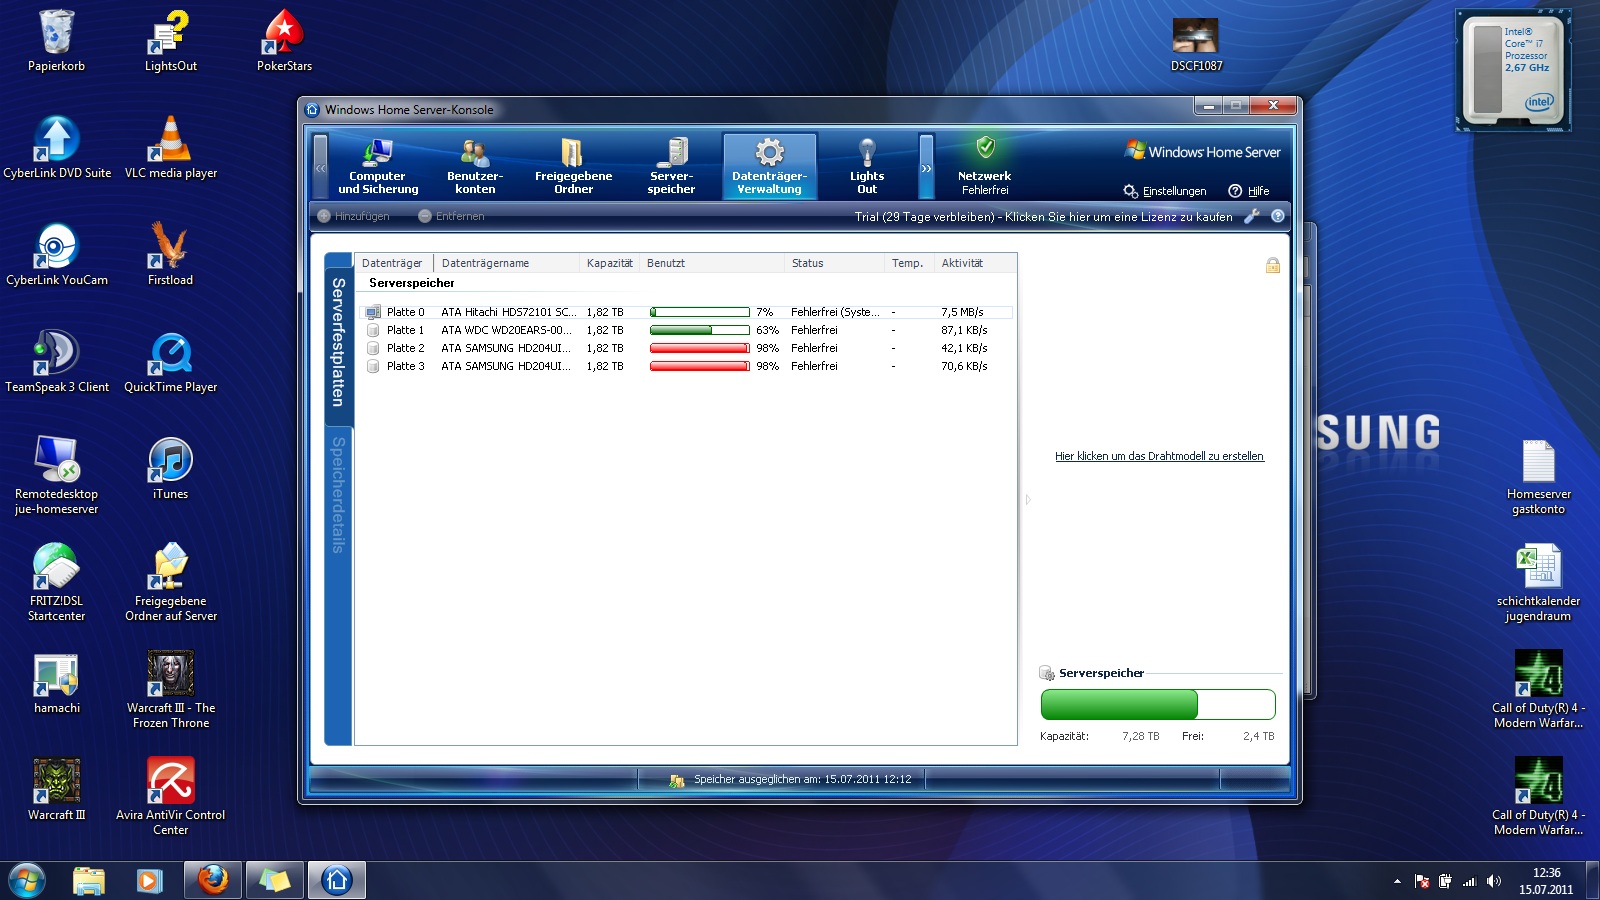Select Platte 2 Samsung disk row
Screen dimensions: 1600x900
pos(686,348)
